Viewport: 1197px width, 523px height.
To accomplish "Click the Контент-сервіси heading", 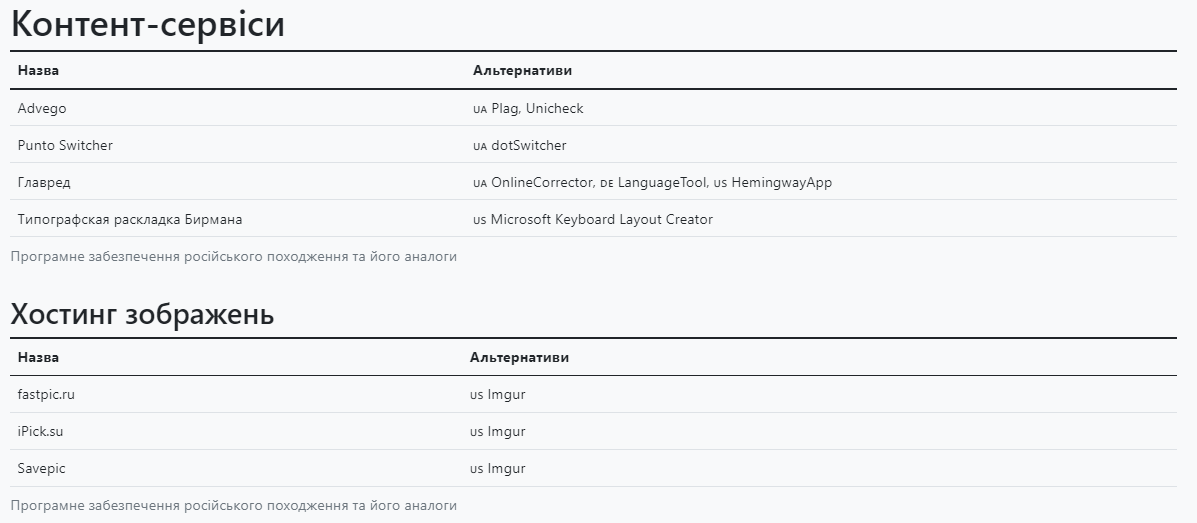I will [x=148, y=24].
